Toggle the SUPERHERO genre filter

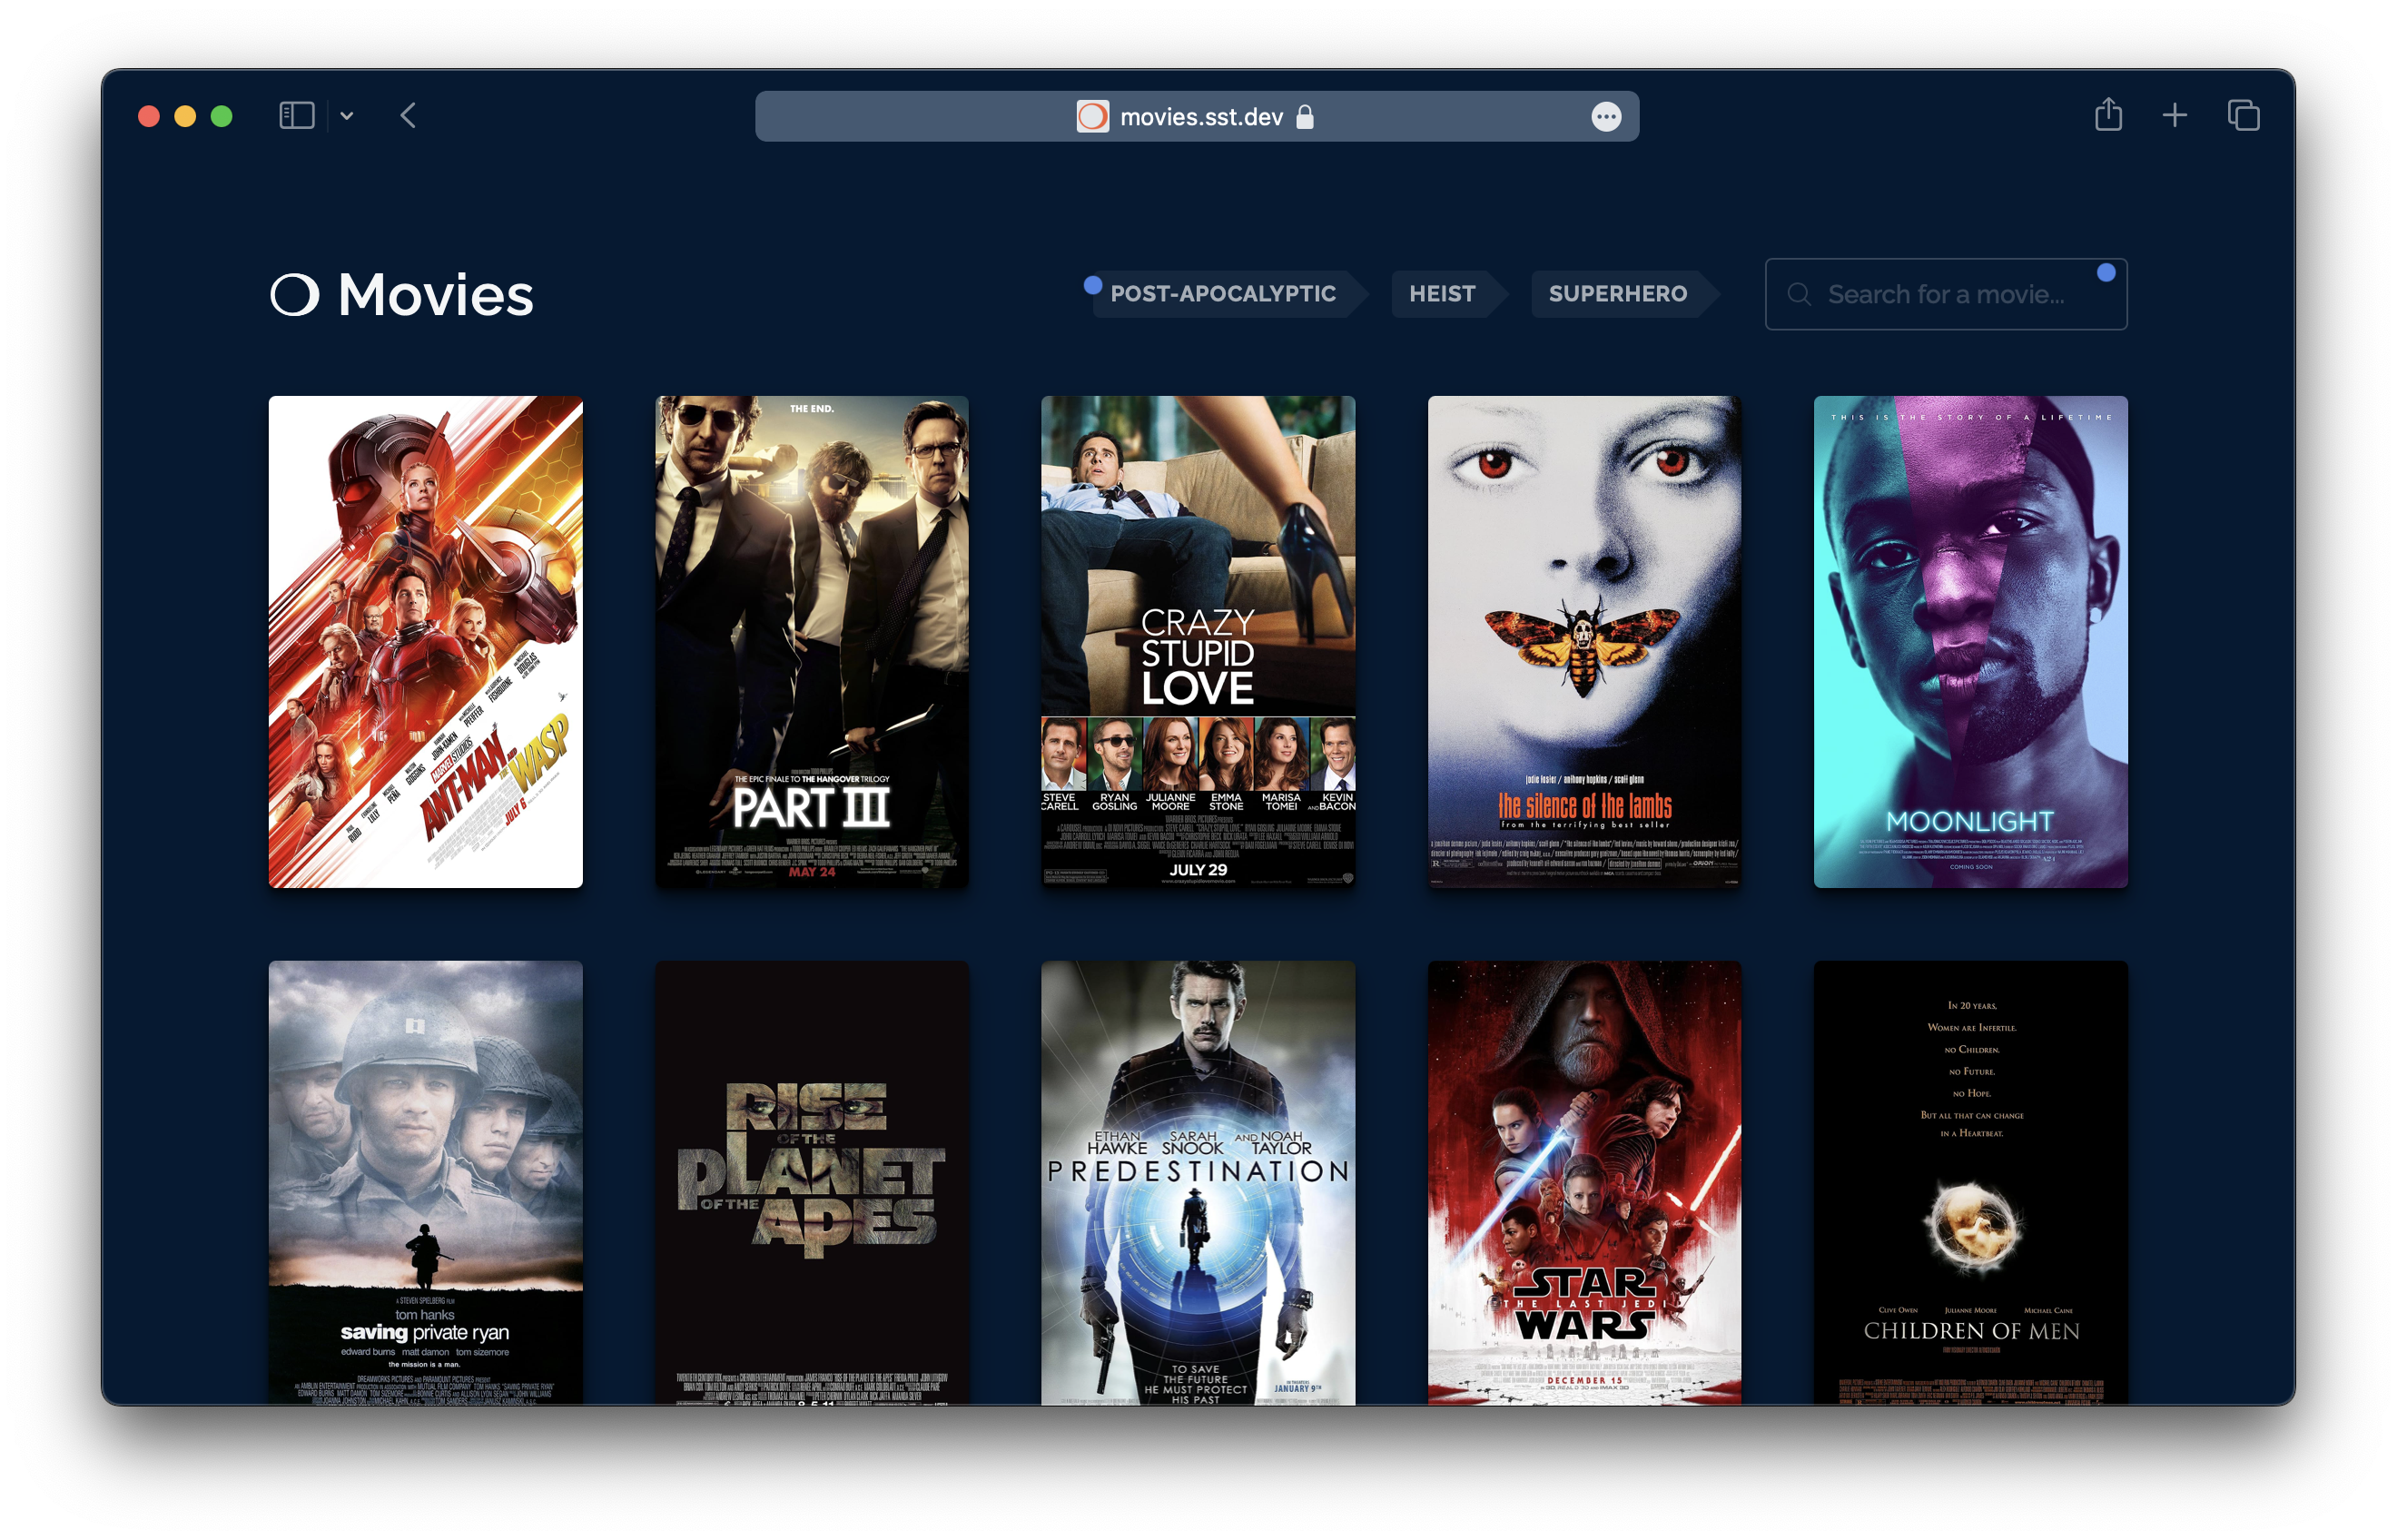coord(1617,294)
